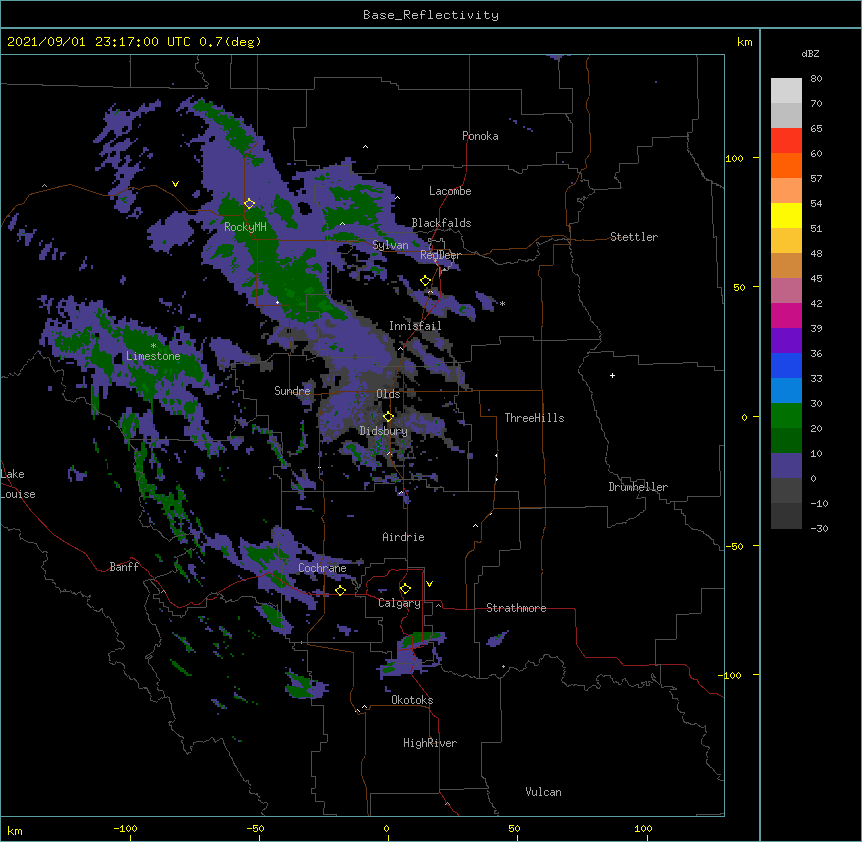Select the red 65-60 dBZ swatch
The image size is (862, 842).
coord(786,141)
